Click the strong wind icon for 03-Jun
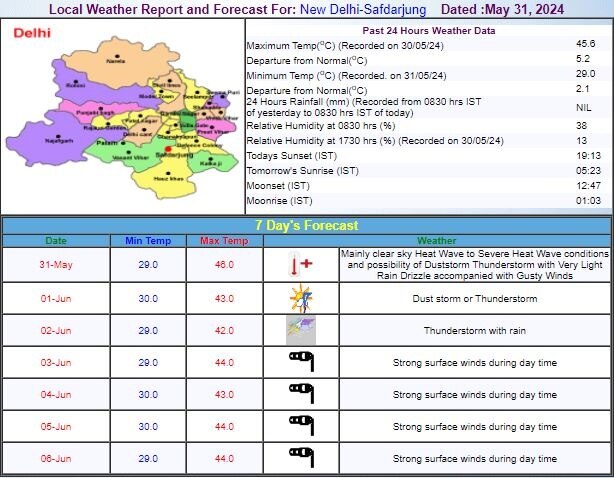Viewport: 614px width, 478px height. tap(299, 362)
